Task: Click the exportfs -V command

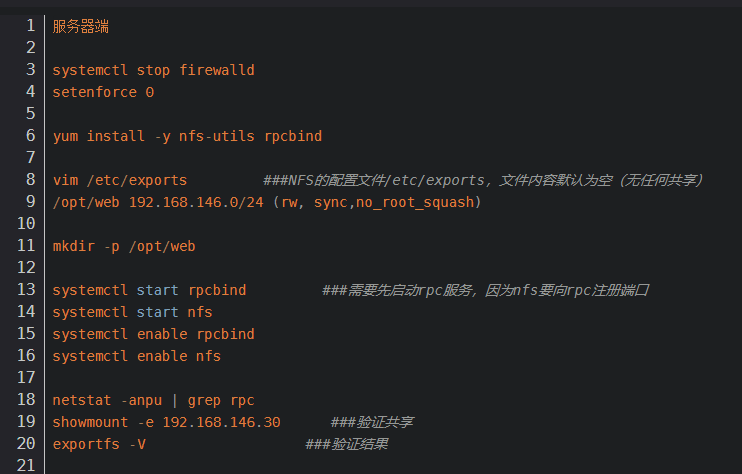Action: [x=99, y=444]
